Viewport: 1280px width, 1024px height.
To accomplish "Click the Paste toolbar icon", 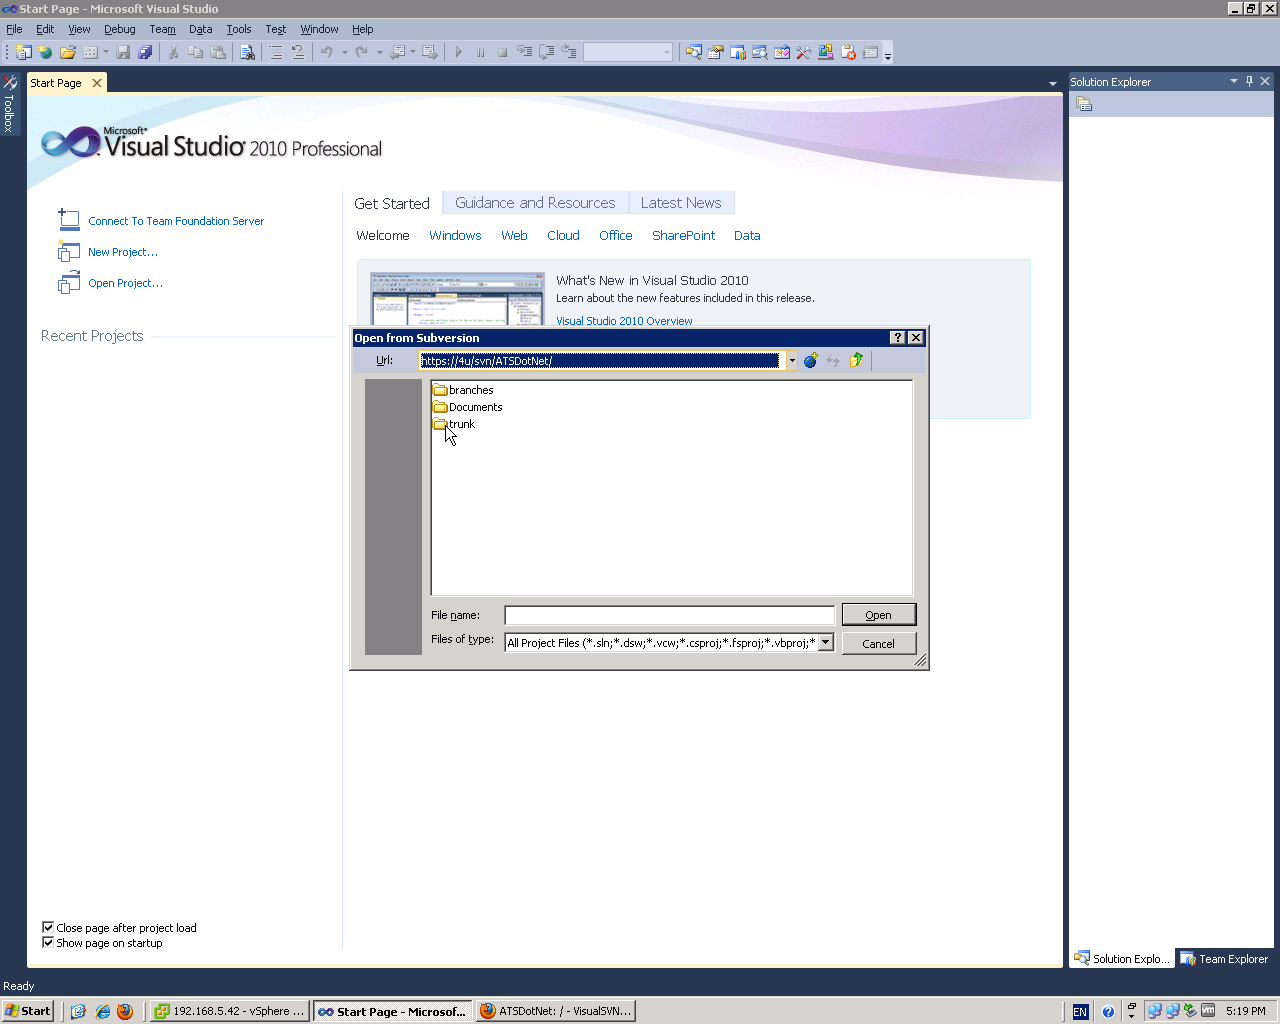I will [x=218, y=52].
